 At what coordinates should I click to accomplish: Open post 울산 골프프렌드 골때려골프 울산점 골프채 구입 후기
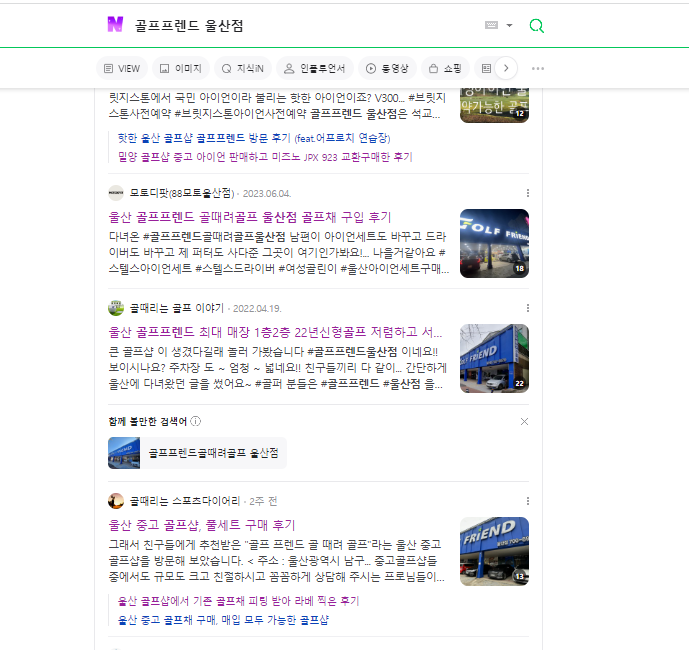pos(250,217)
